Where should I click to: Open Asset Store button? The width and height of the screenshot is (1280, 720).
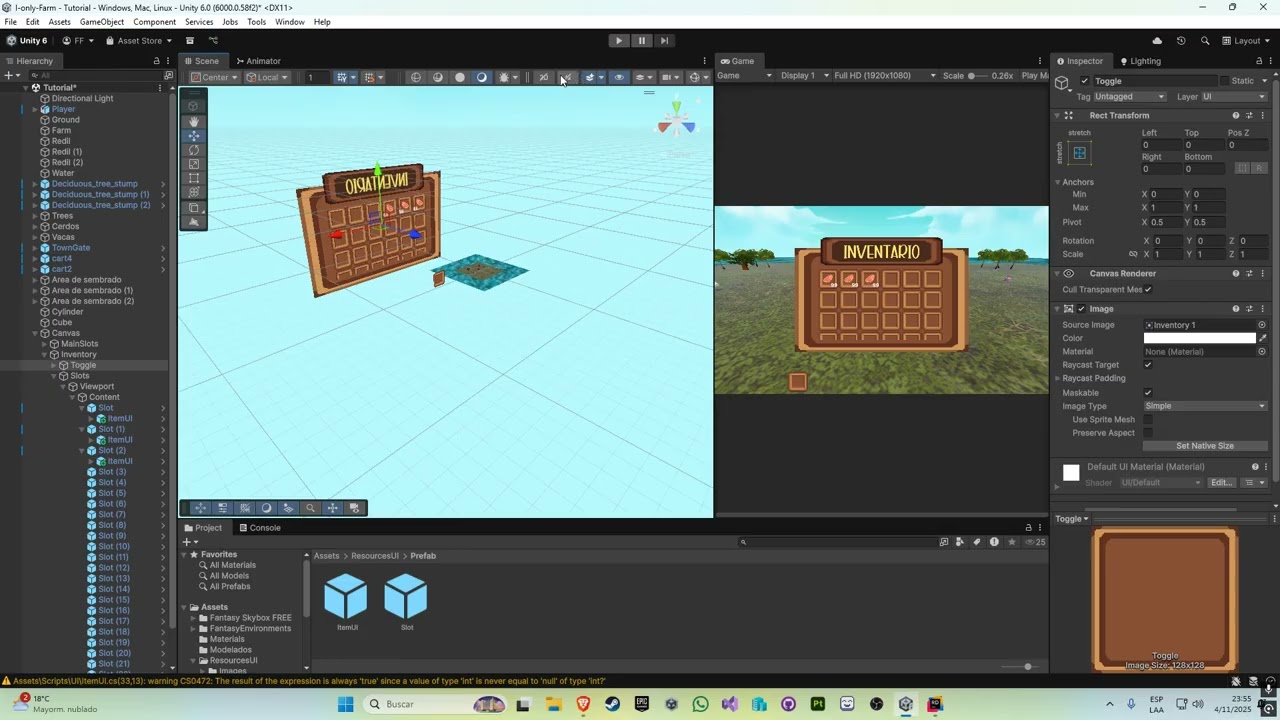pyautogui.click(x=139, y=41)
